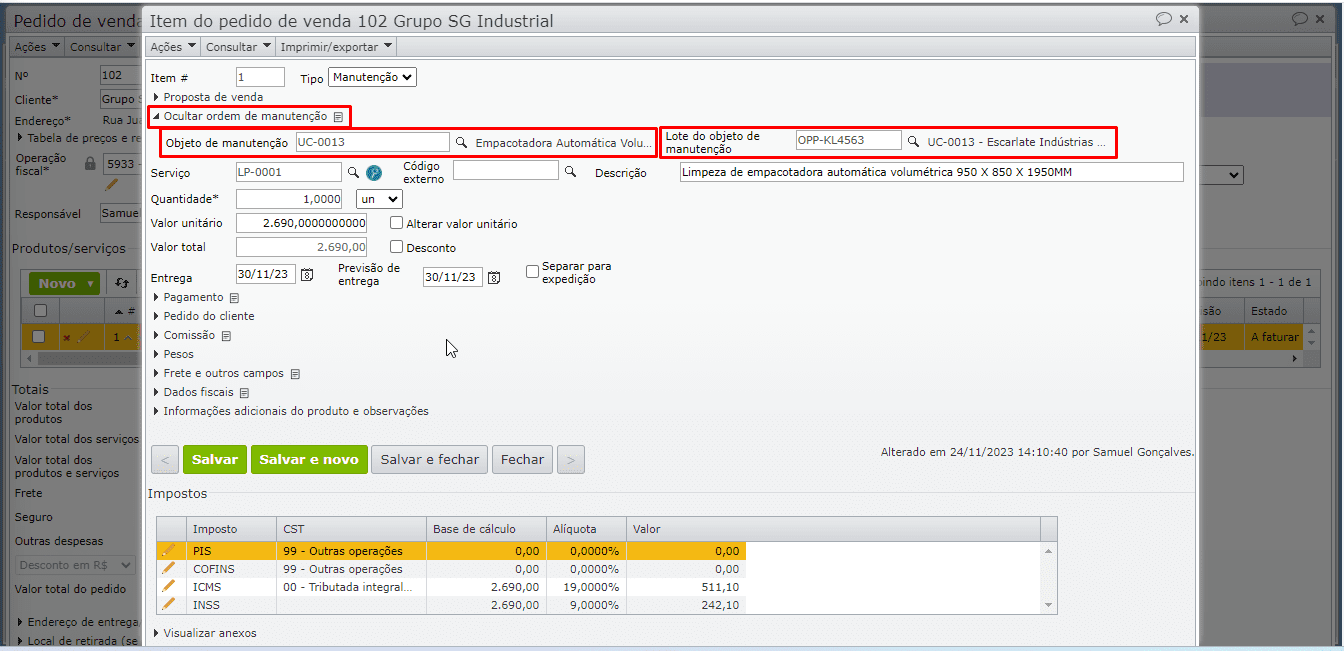Open Consultar menu in background Pedido de venda

point(101,47)
